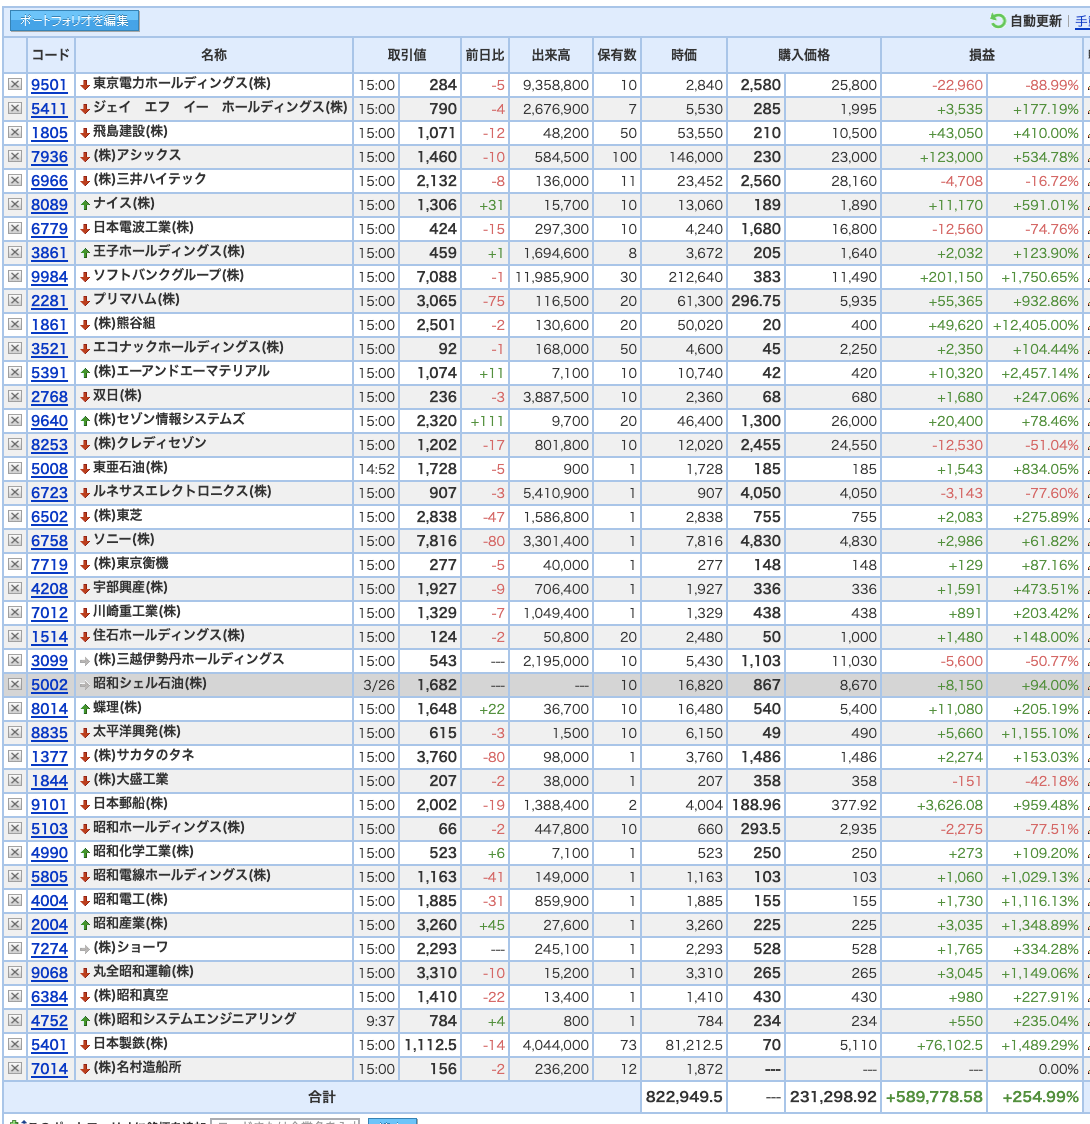Remove row 9501 with its X icon
The width and height of the screenshot is (1090, 1124).
point(14,85)
